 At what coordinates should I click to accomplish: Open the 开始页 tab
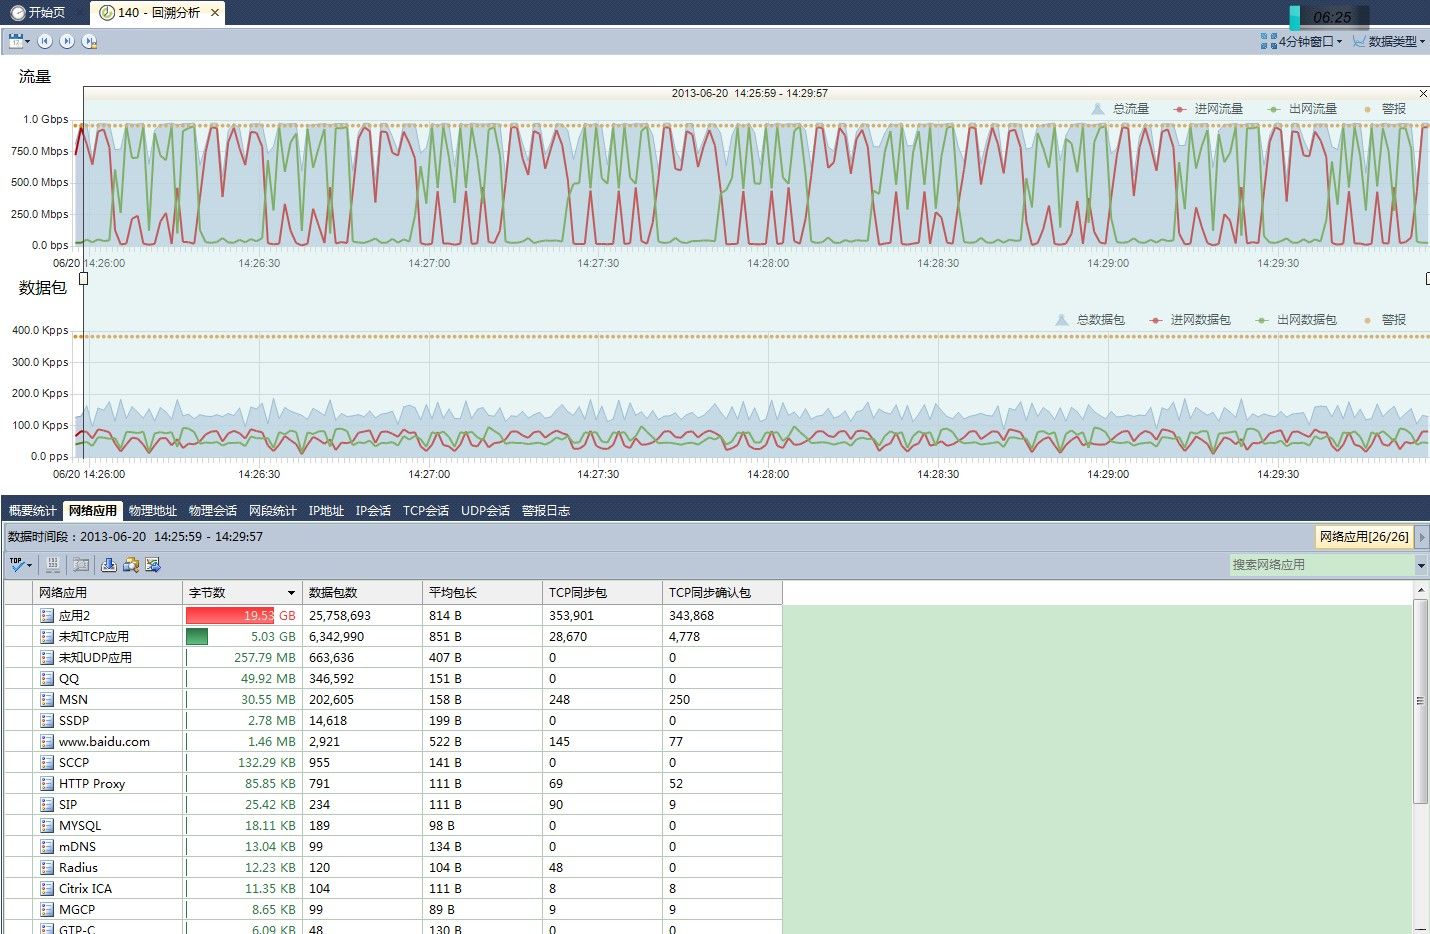click(x=38, y=13)
